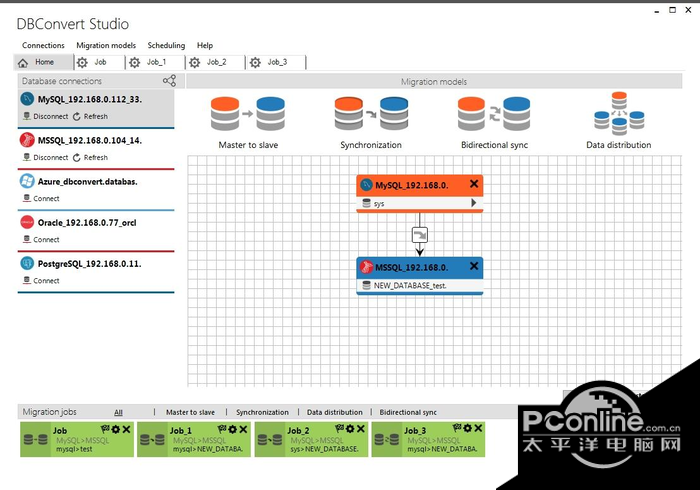
Task: Open Job_3 settings gear
Action: click(x=467, y=428)
